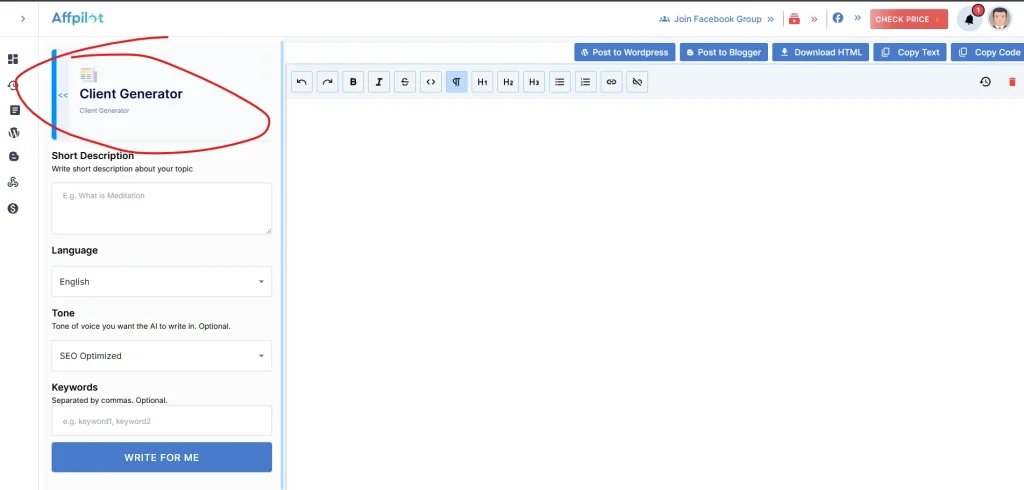Viewport: 1024px width, 490px height.
Task: Click Post to Blogger button
Action: [x=724, y=52]
